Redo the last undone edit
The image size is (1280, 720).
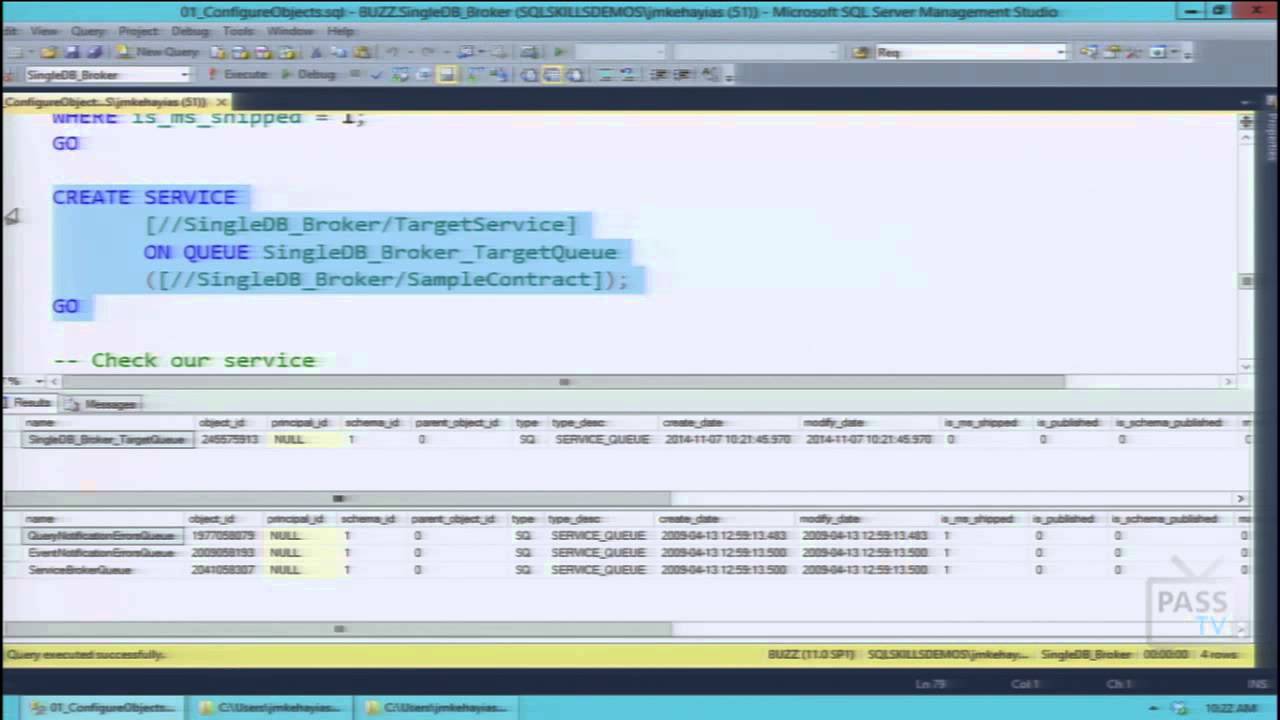427,52
